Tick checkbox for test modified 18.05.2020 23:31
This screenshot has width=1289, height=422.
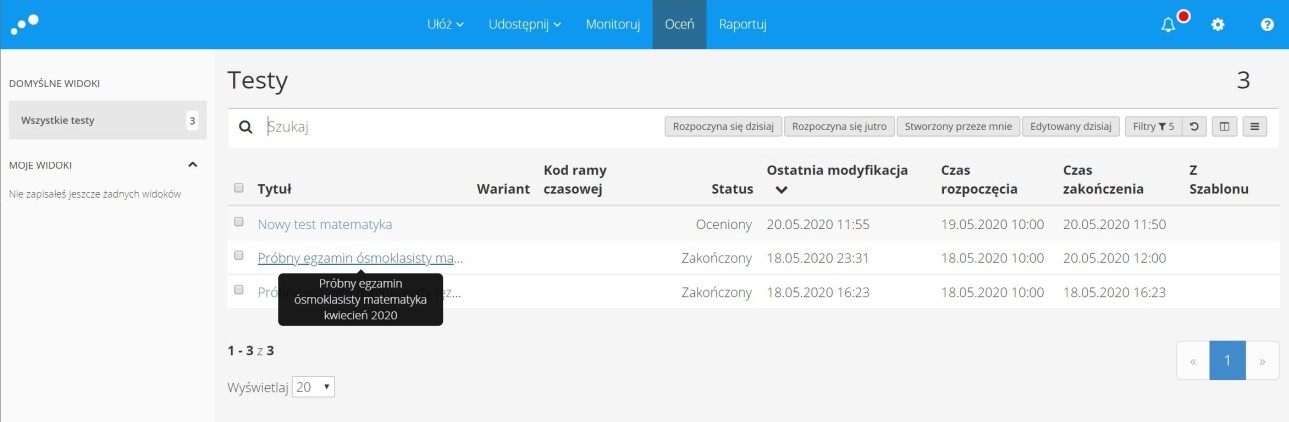point(238,255)
